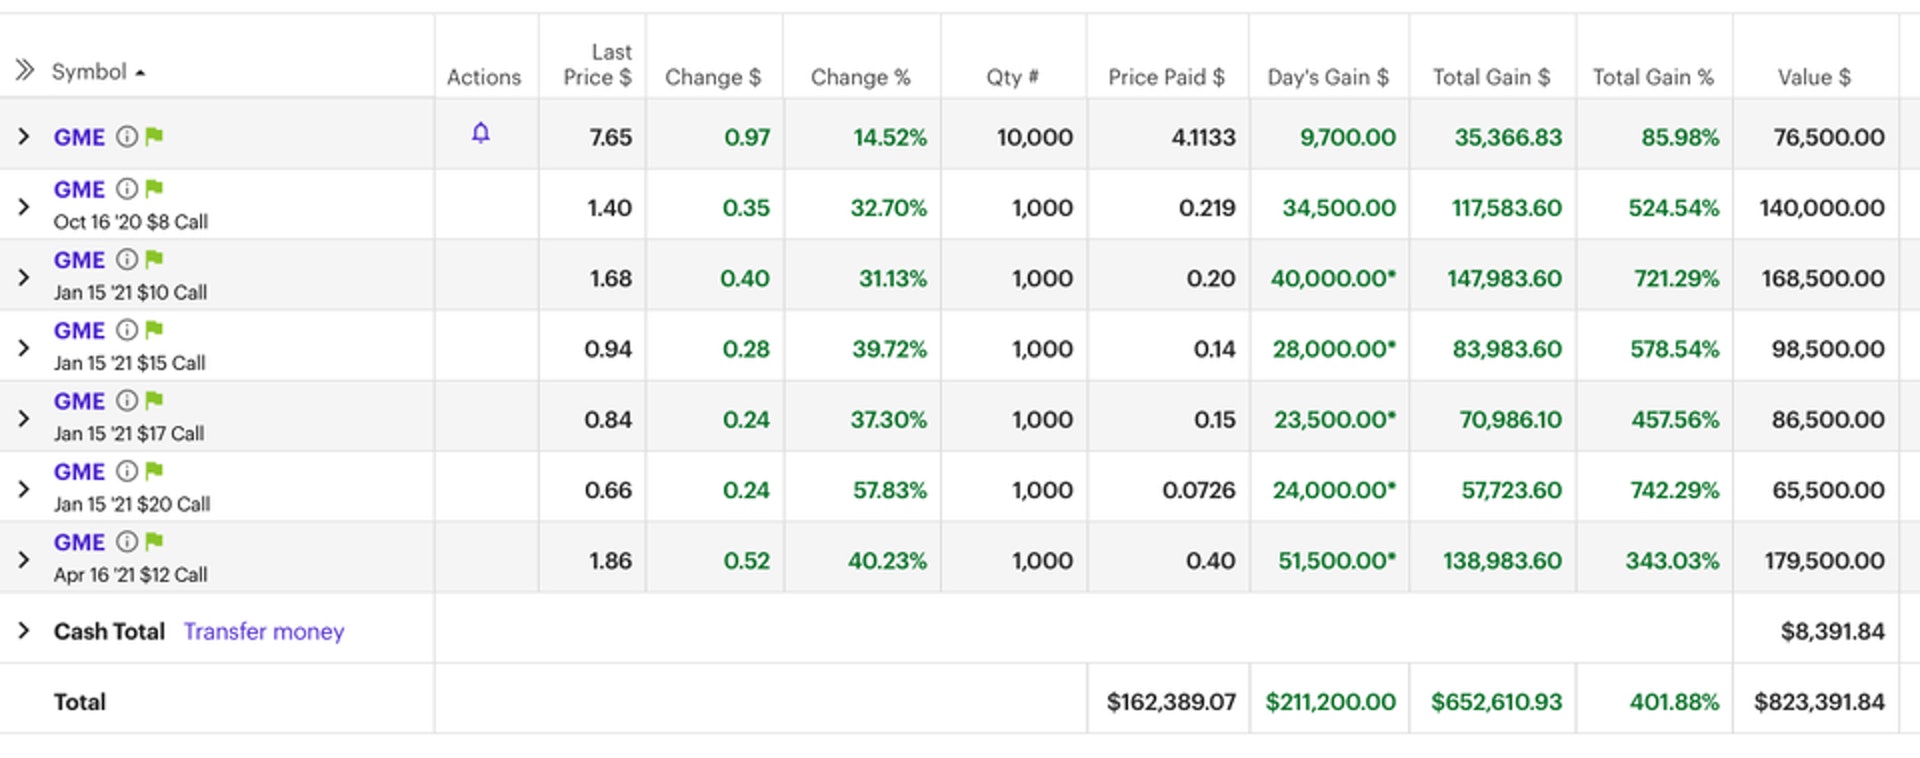The width and height of the screenshot is (1920, 758).
Task: Select the 742.29% total gain cell
Action: [x=1675, y=490]
